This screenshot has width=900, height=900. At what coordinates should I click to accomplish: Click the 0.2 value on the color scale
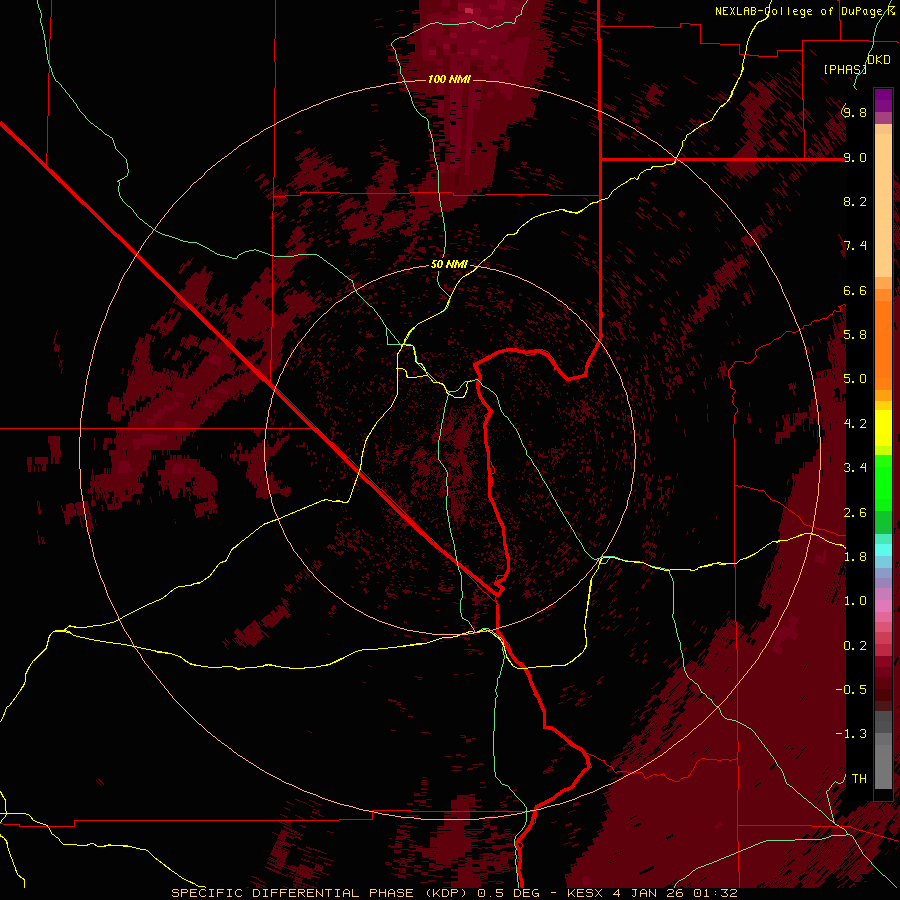855,646
